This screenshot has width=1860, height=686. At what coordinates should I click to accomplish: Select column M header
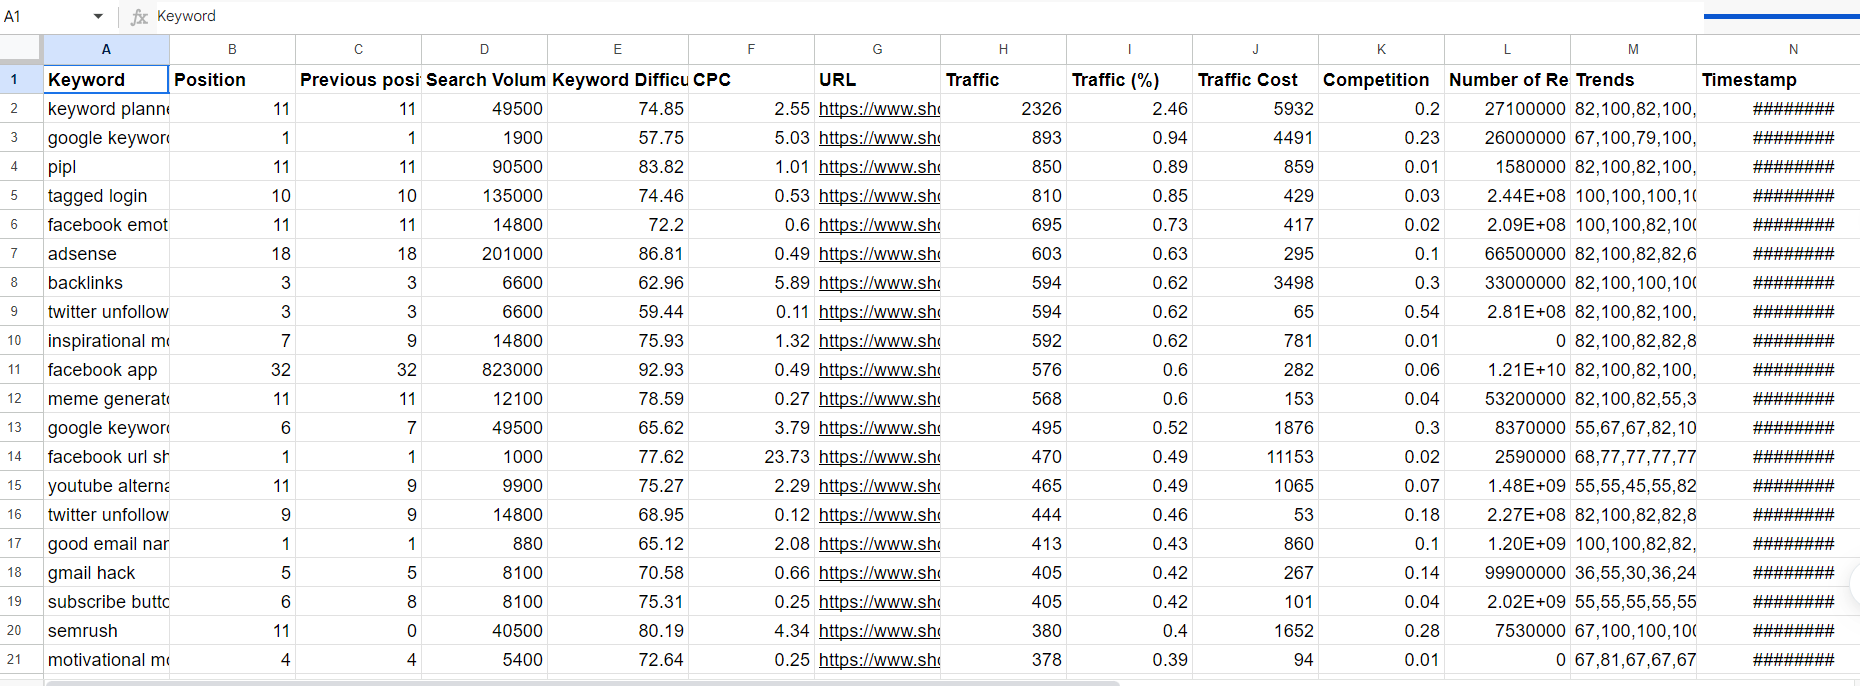1633,49
